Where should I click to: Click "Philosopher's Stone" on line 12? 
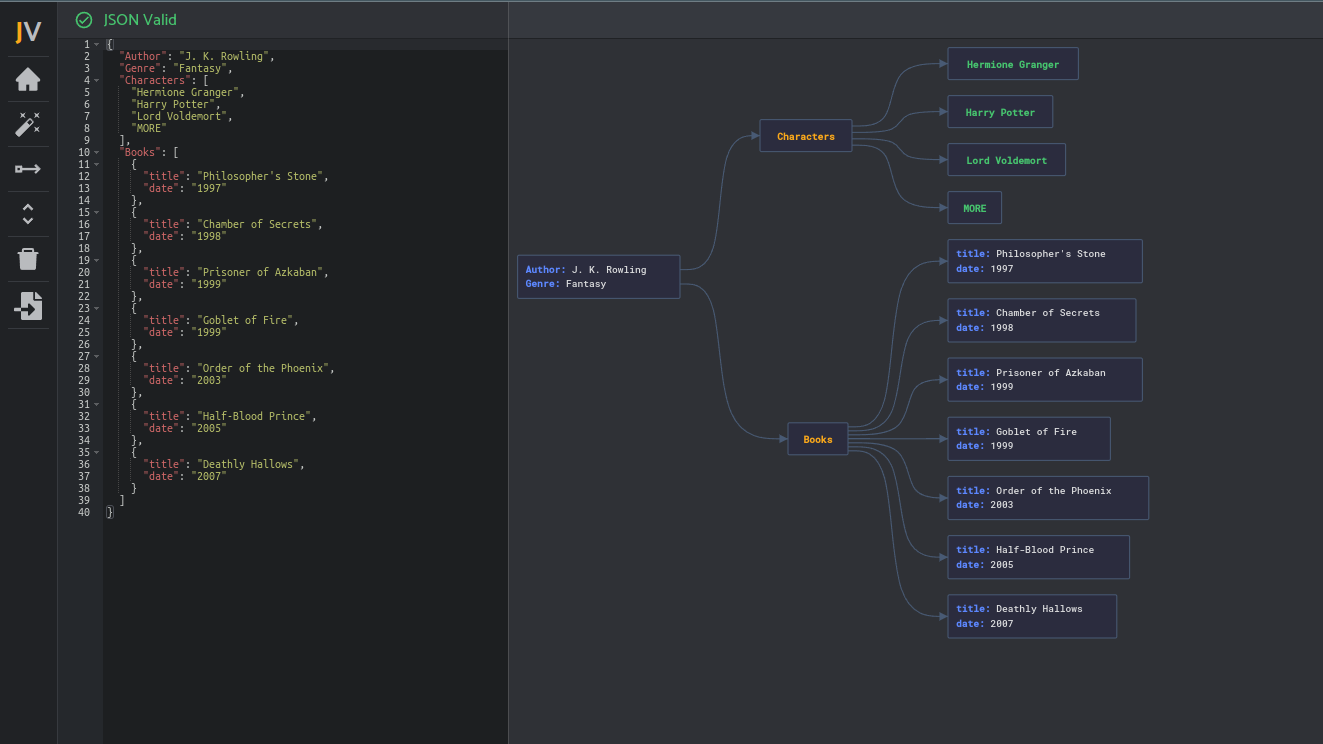tap(260, 177)
